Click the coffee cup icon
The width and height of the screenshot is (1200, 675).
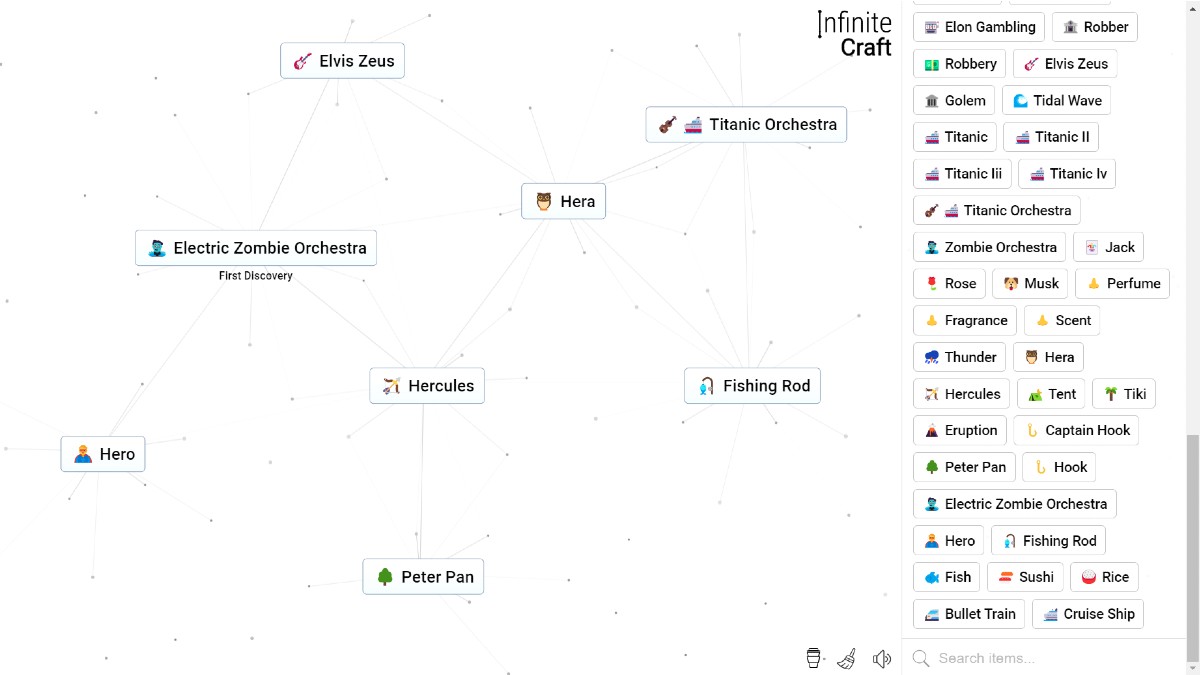point(814,658)
